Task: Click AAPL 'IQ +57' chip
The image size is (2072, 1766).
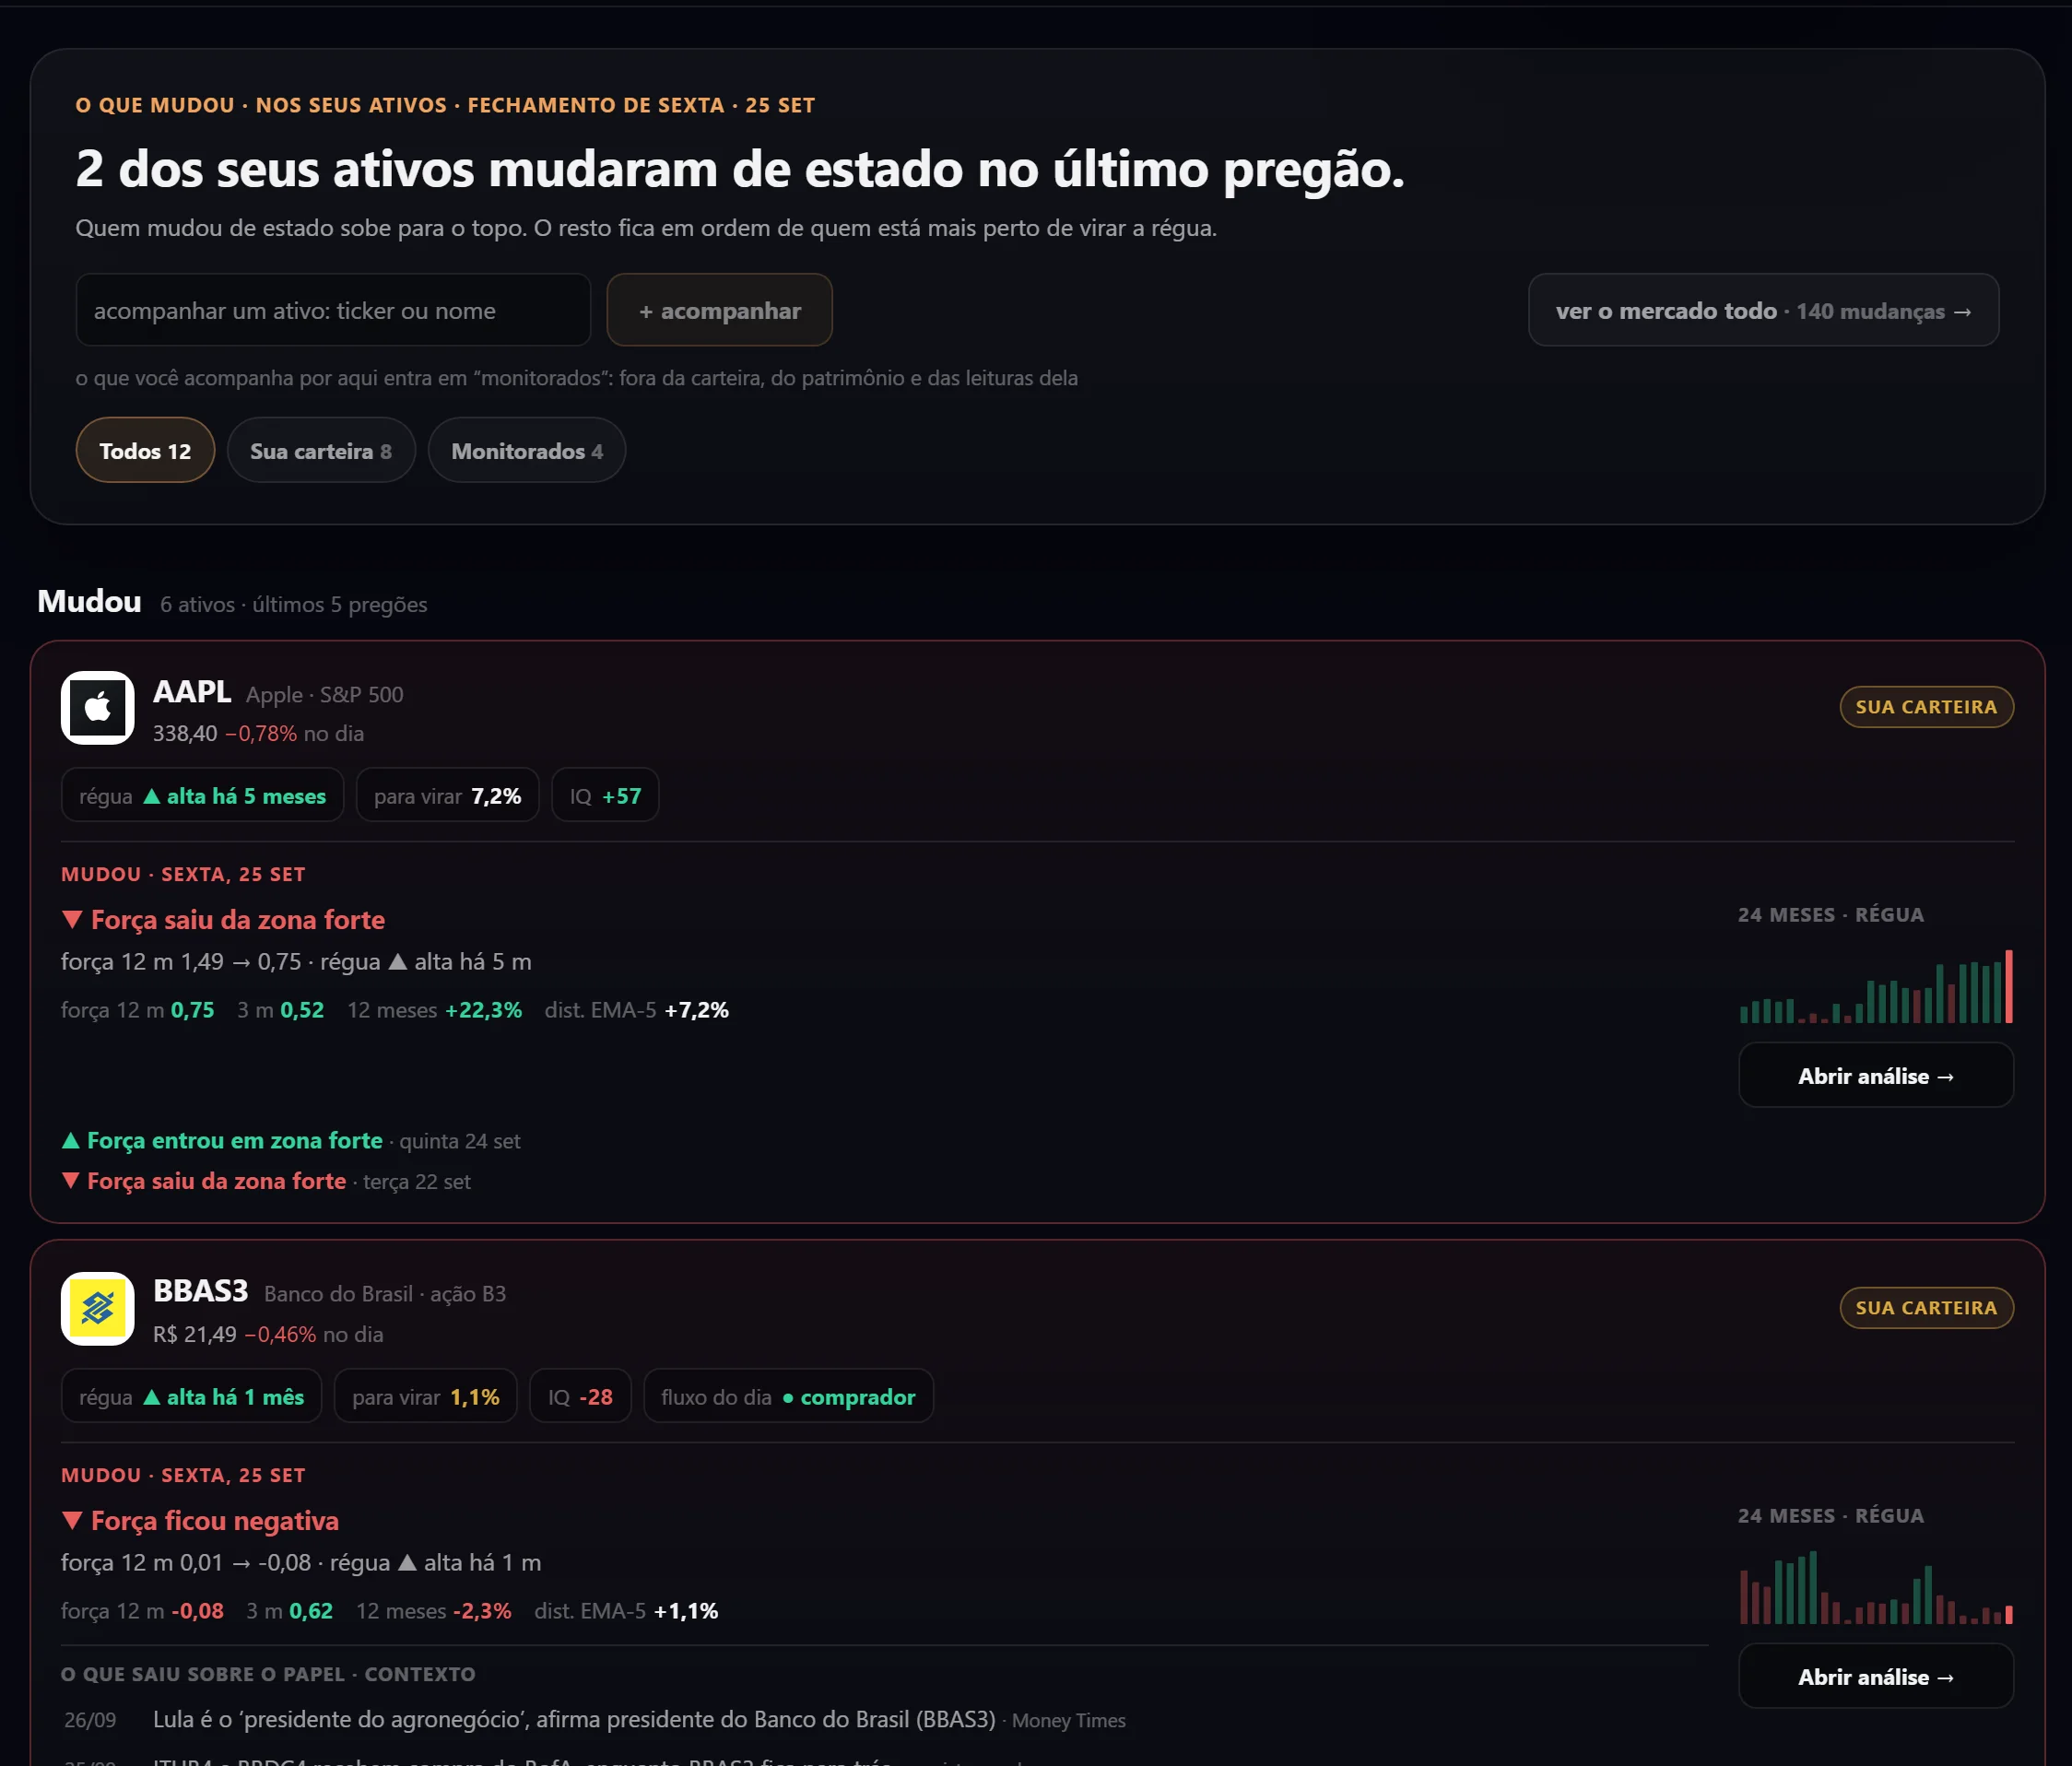Action: pyautogui.click(x=605, y=795)
